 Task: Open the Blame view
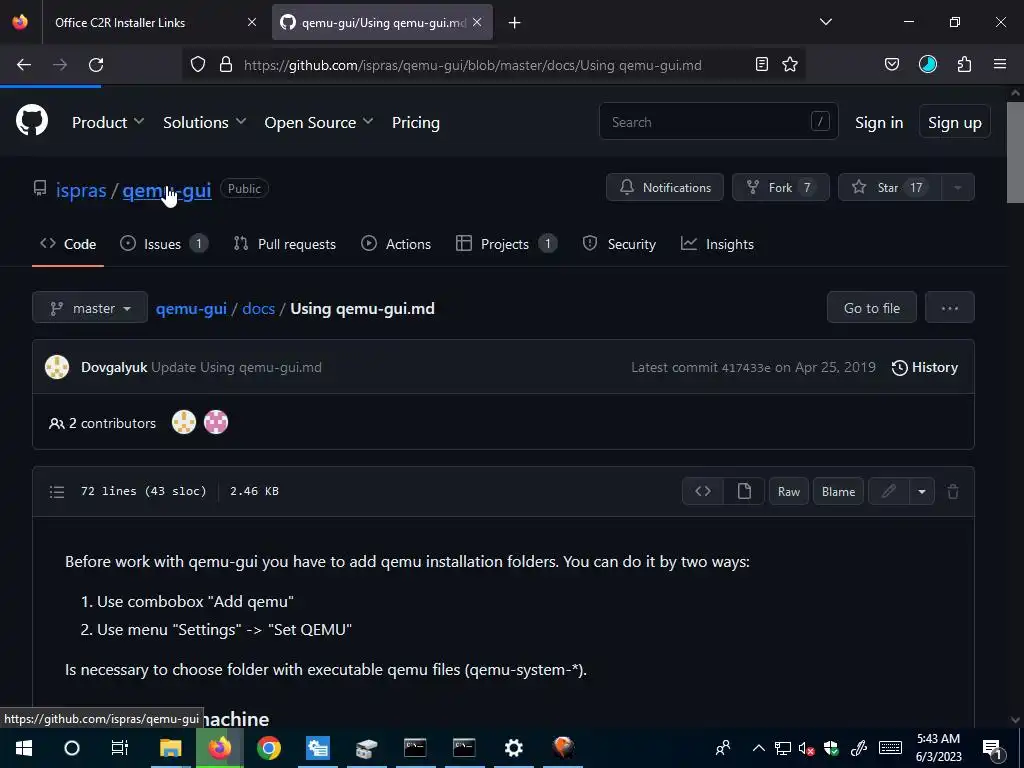coord(839,491)
